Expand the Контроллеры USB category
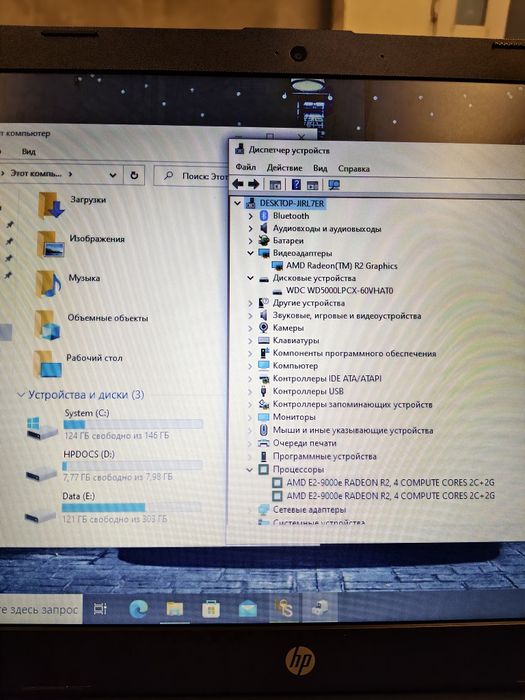Viewport: 525px width, 700px height. [250, 392]
